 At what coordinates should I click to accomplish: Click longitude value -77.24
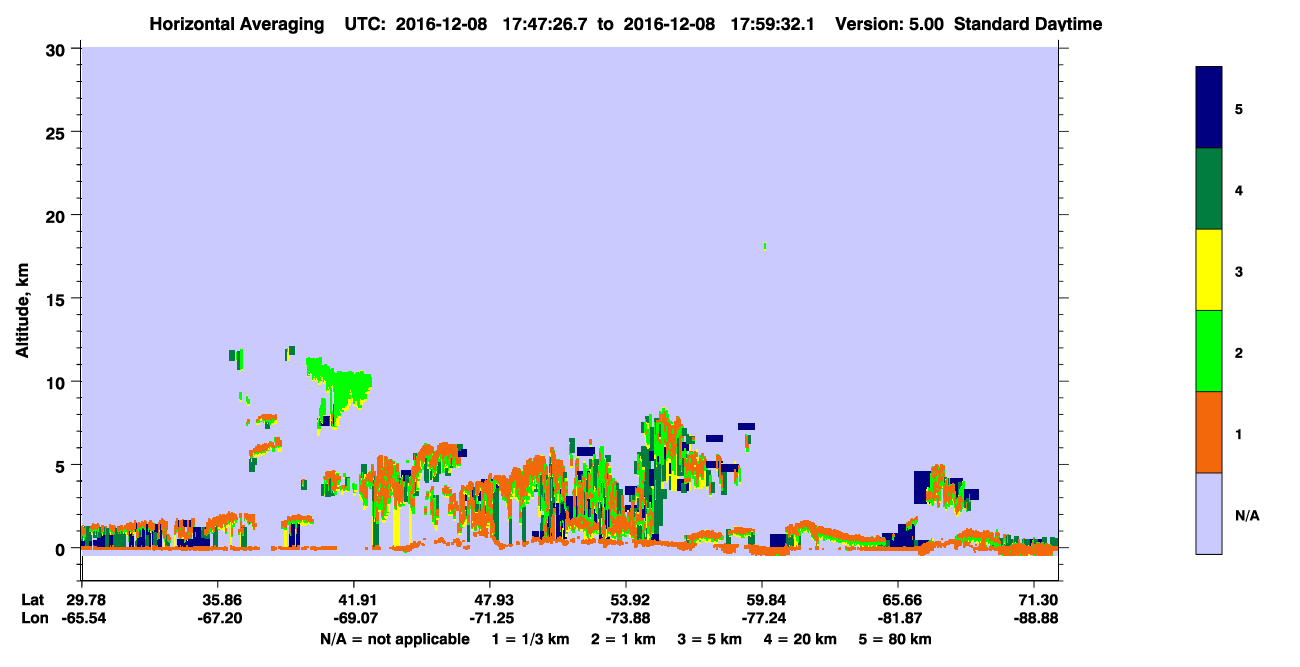tap(762, 619)
